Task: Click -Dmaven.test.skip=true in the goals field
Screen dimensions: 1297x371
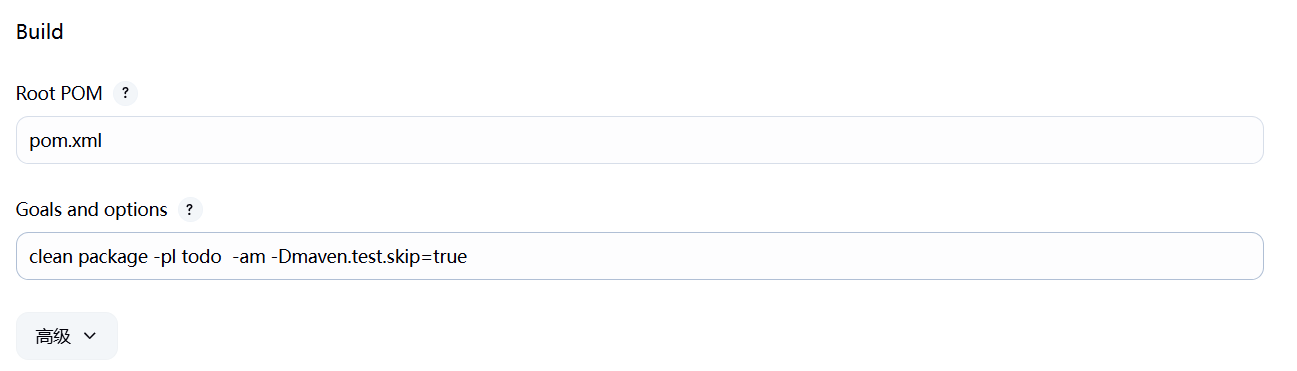Action: point(369,257)
